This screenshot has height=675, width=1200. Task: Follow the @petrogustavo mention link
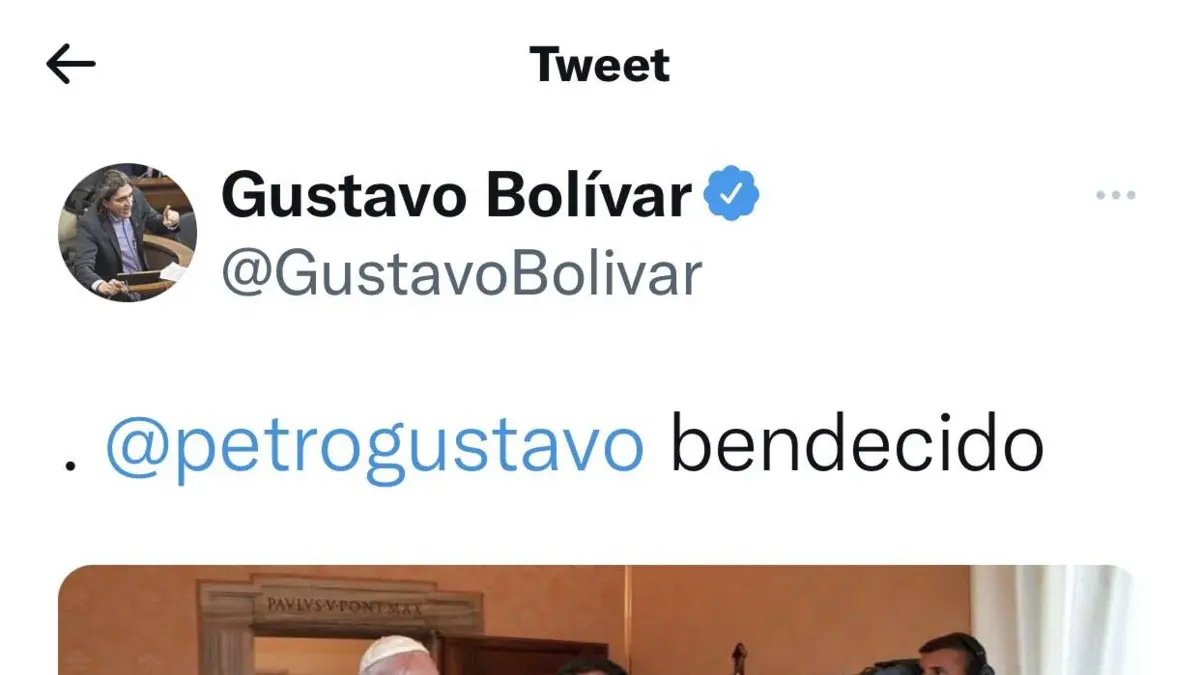(375, 445)
